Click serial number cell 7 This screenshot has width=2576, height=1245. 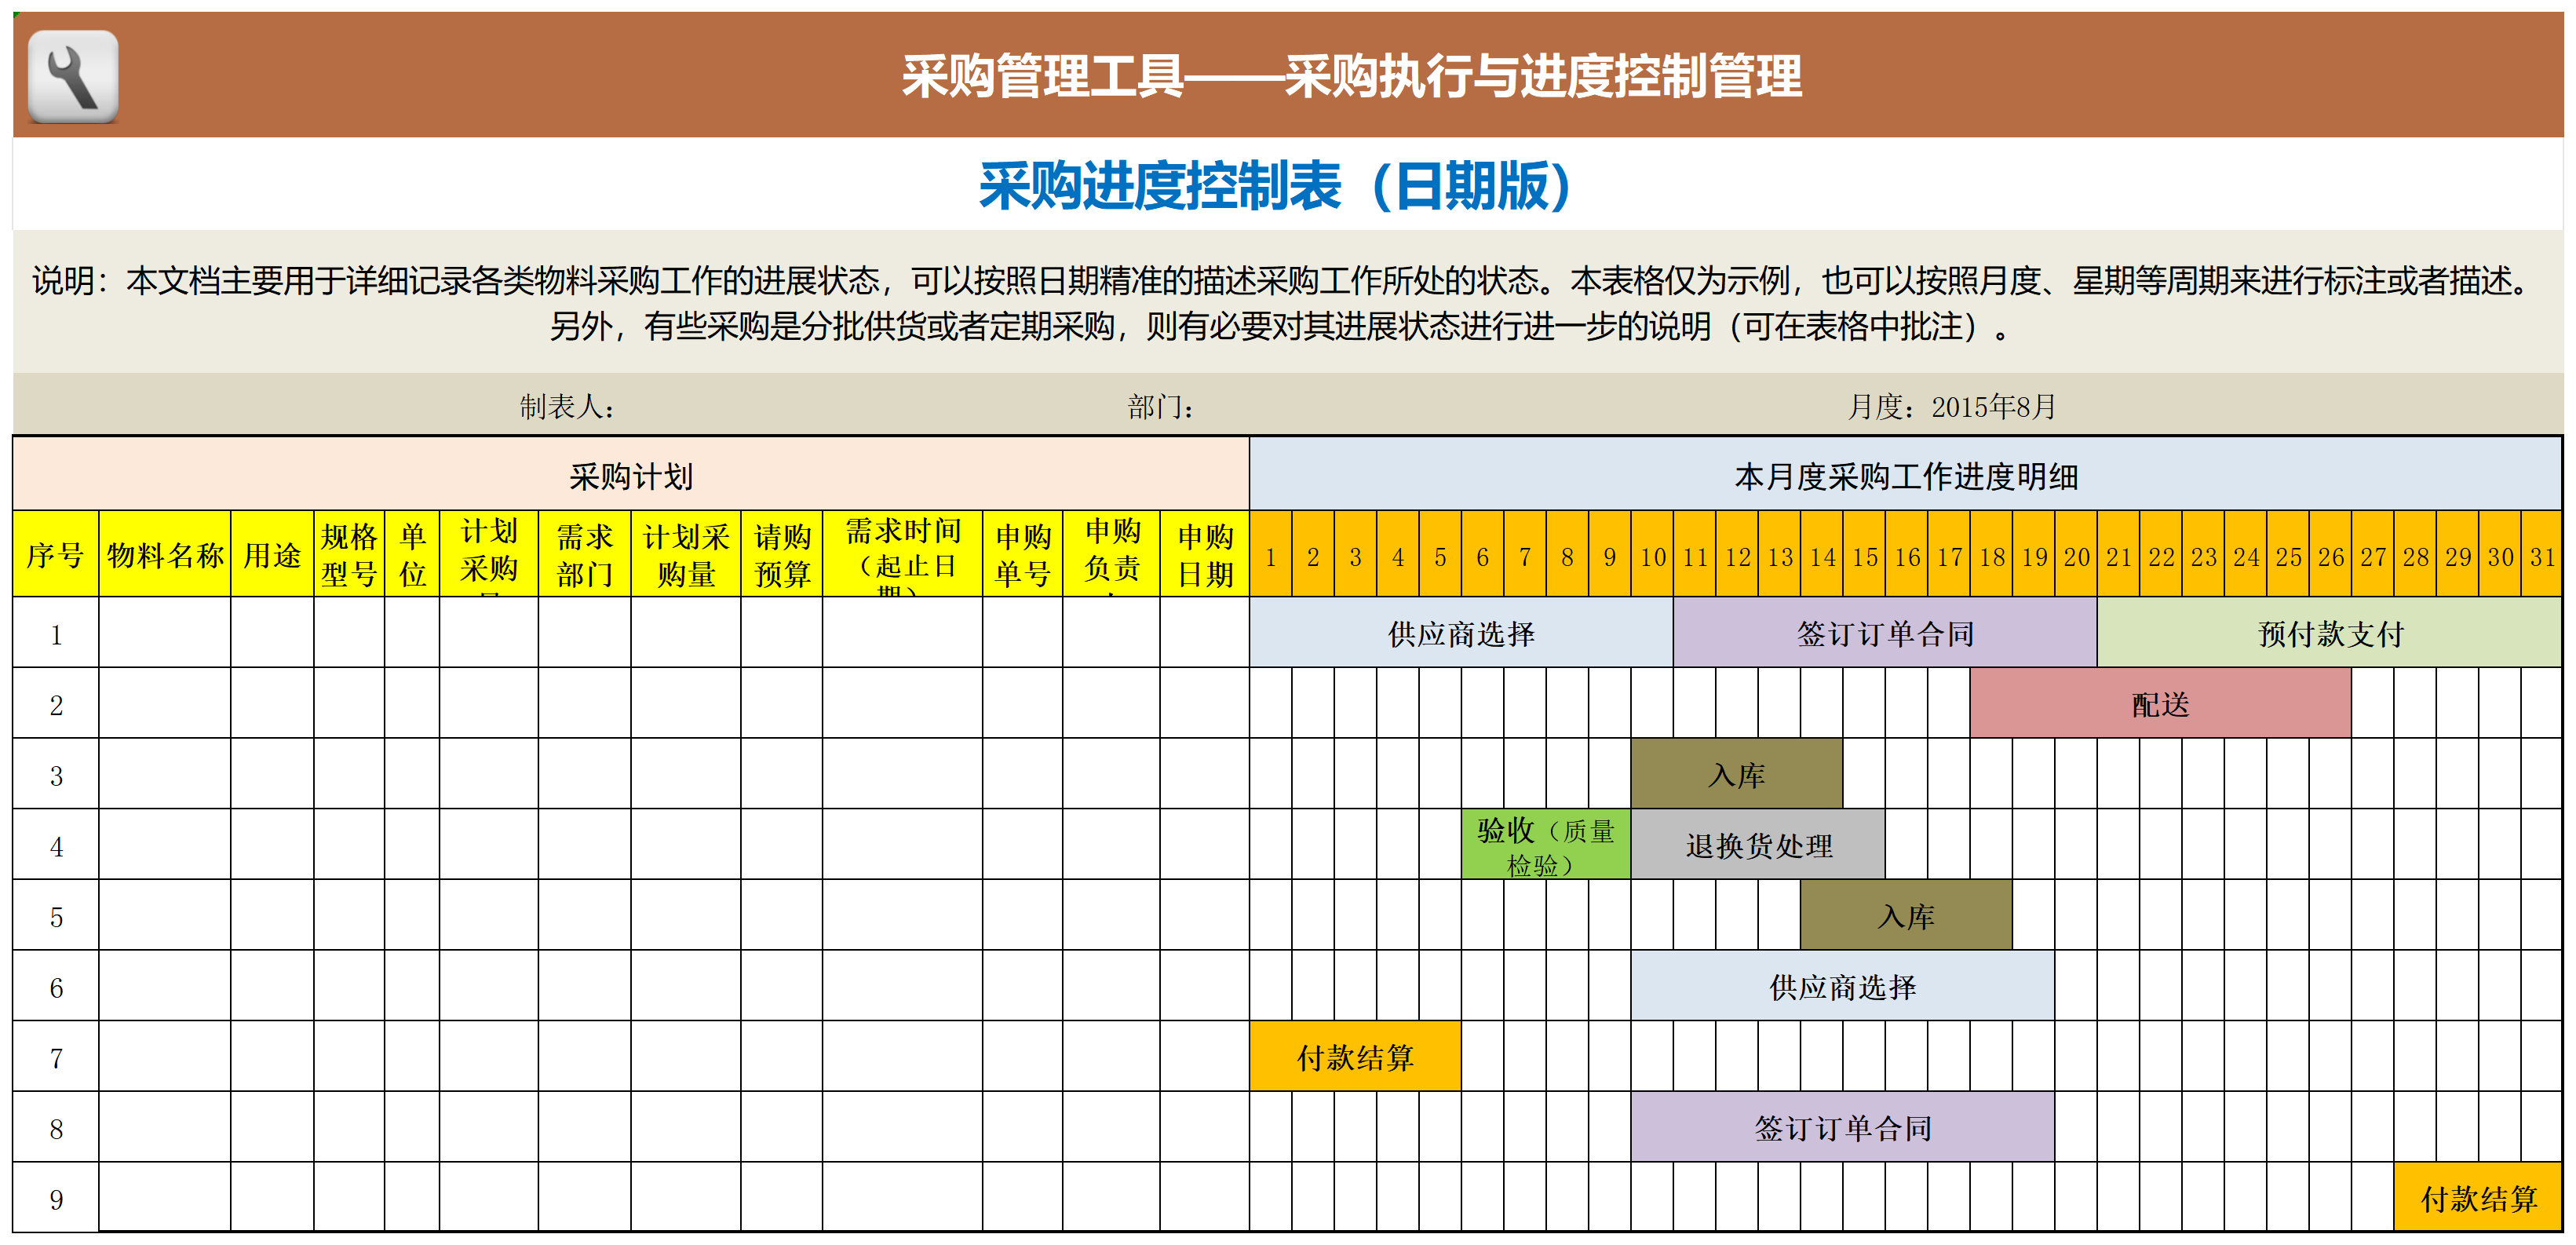(x=56, y=1057)
